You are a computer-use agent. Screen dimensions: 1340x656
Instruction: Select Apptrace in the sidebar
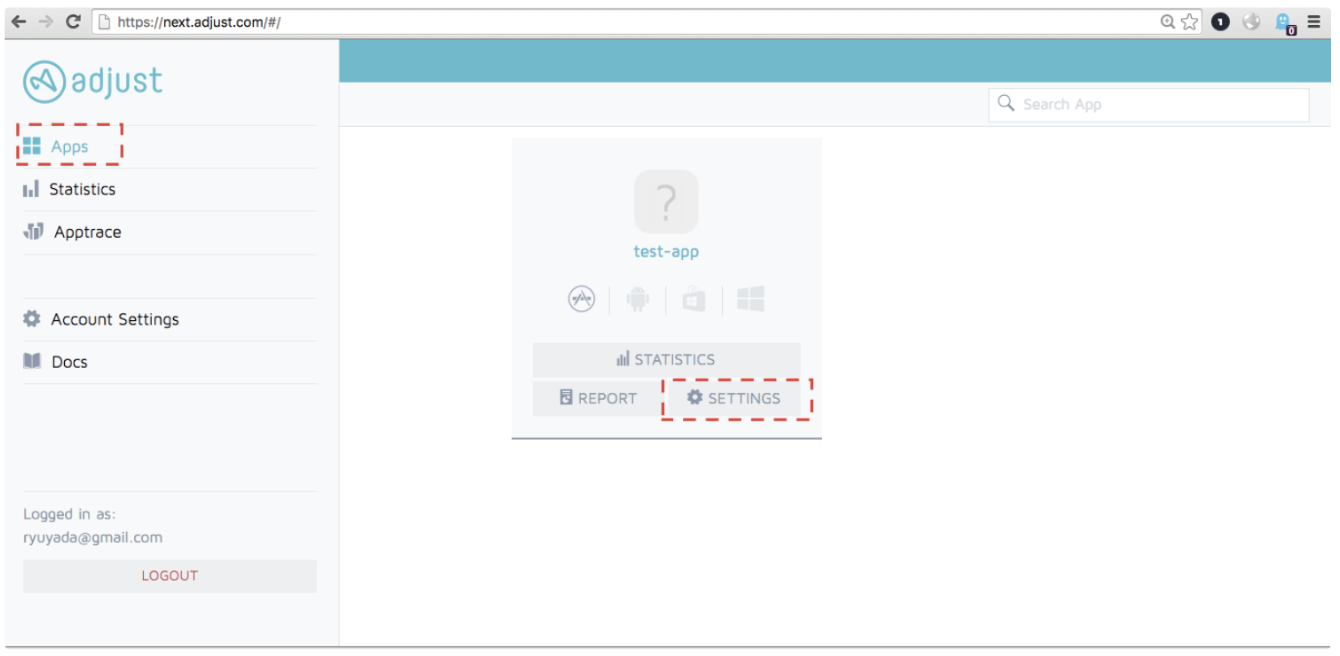(x=87, y=232)
